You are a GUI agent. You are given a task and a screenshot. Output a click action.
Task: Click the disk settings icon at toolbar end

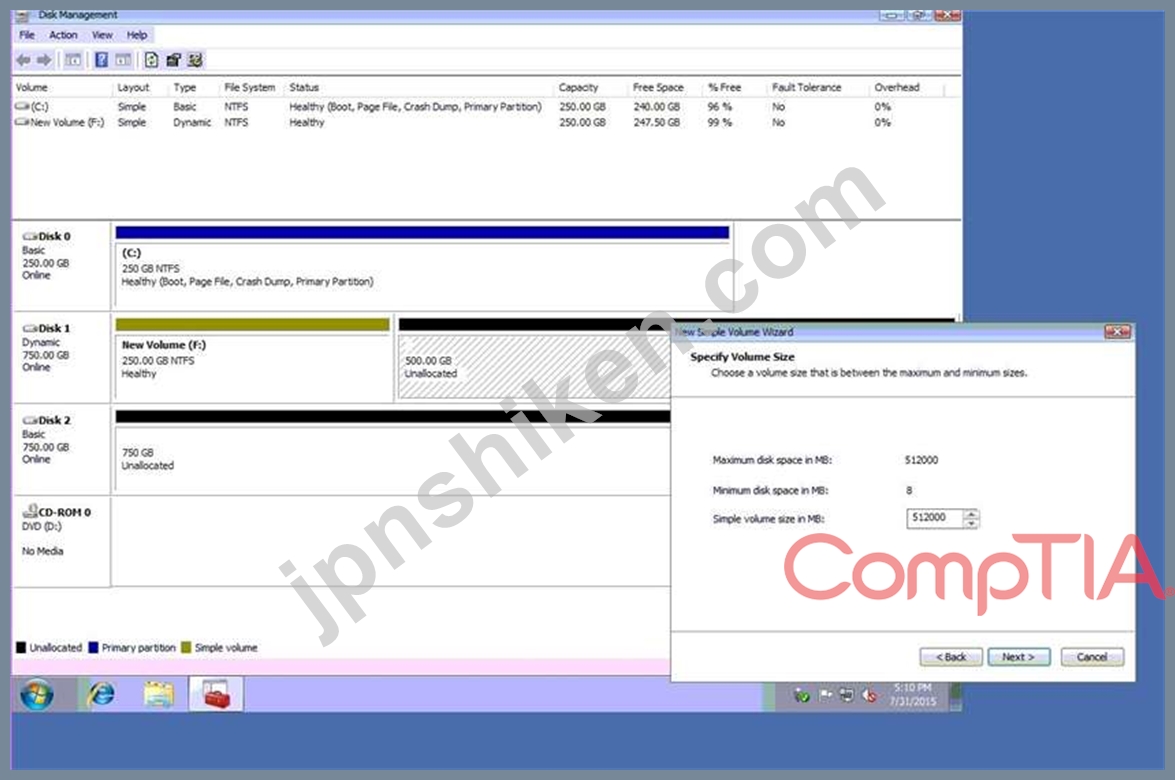[x=195, y=60]
